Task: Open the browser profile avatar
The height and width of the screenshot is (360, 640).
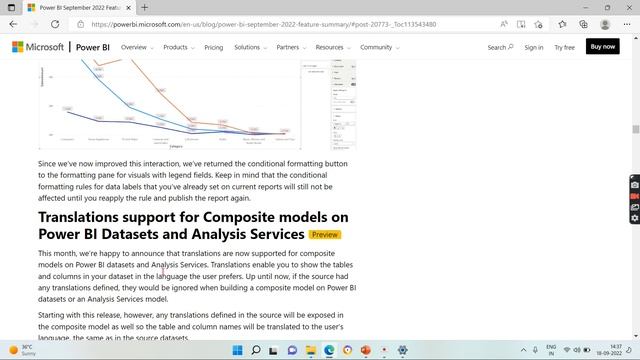Action: point(605,24)
